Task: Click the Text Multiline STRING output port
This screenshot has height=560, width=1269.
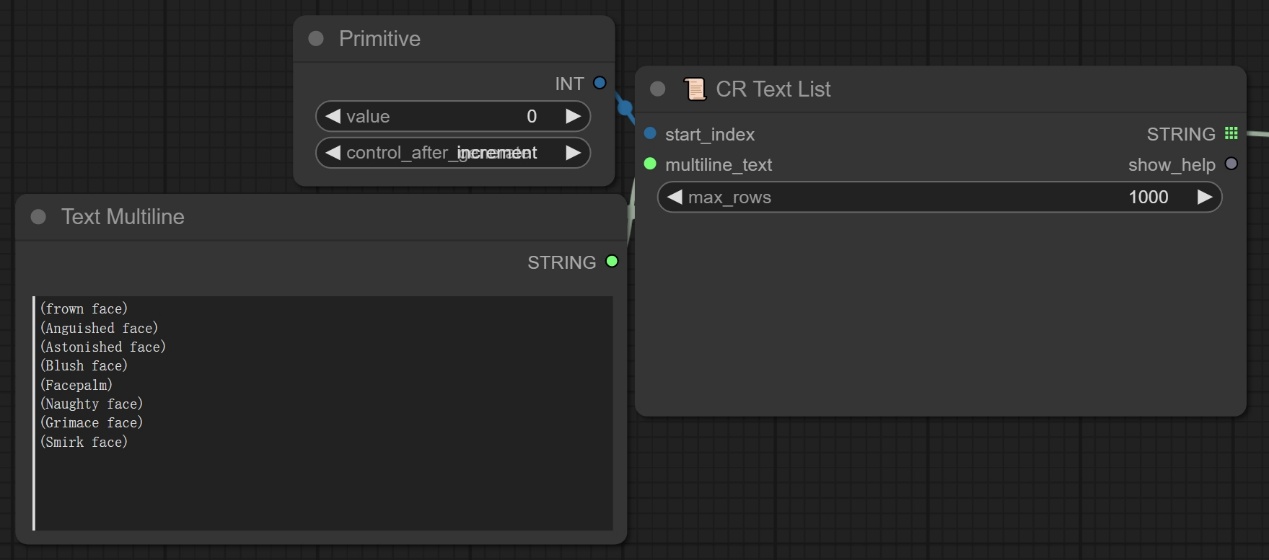Action: pyautogui.click(x=611, y=262)
